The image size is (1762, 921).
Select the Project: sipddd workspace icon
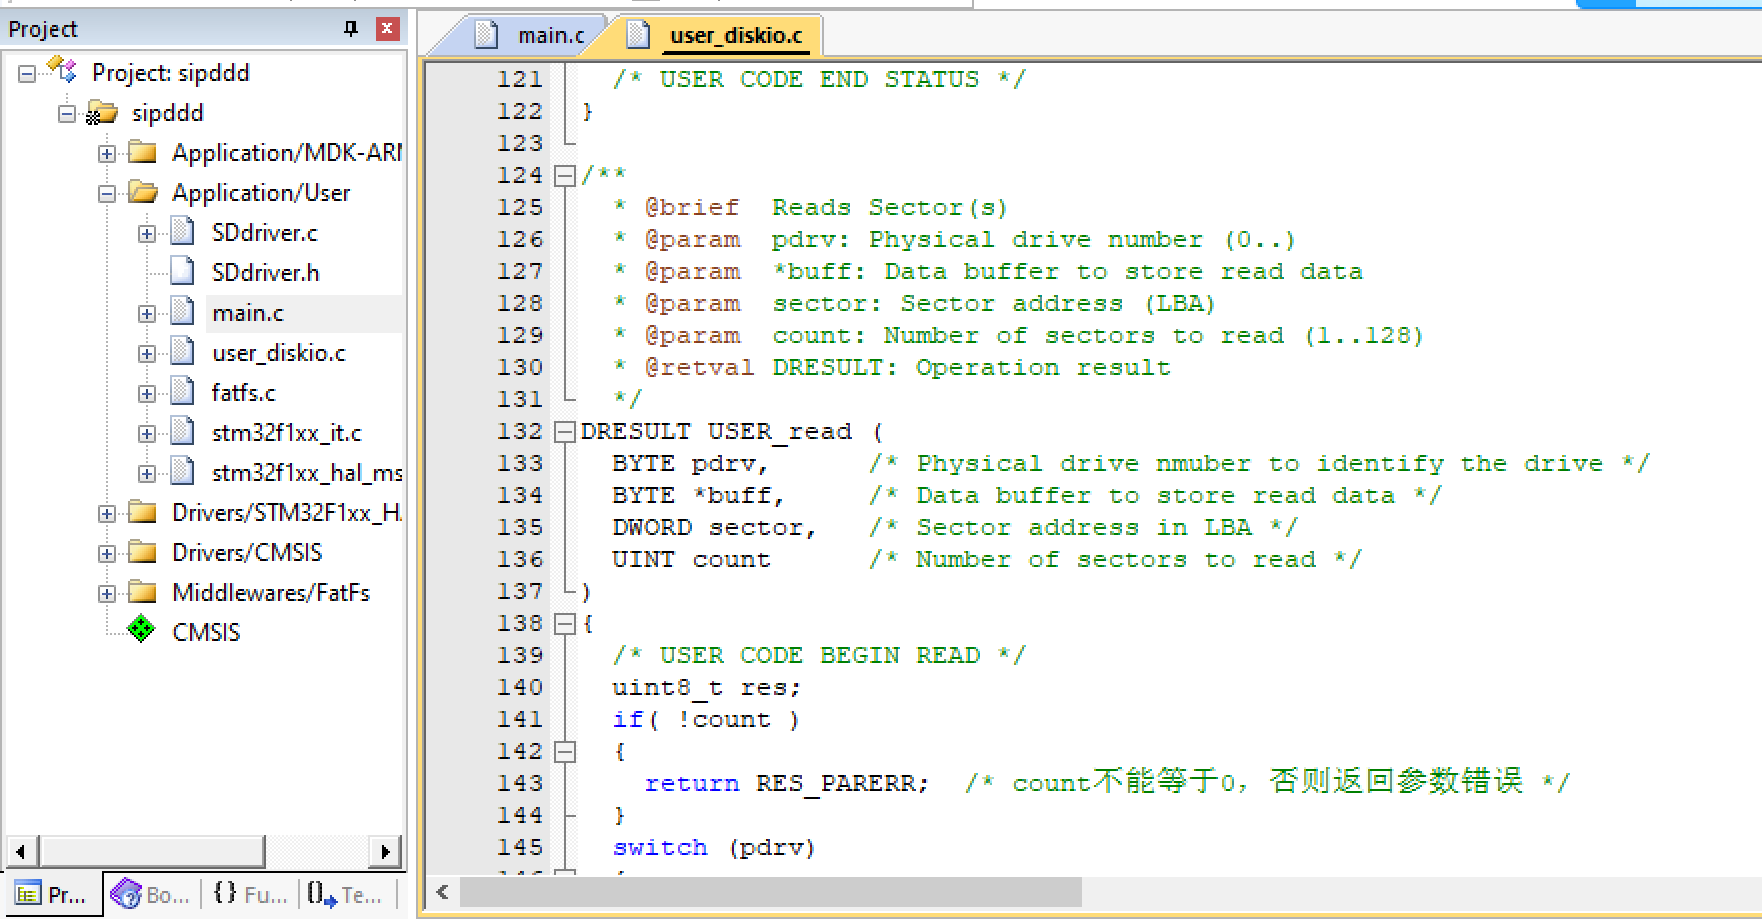pos(63,71)
